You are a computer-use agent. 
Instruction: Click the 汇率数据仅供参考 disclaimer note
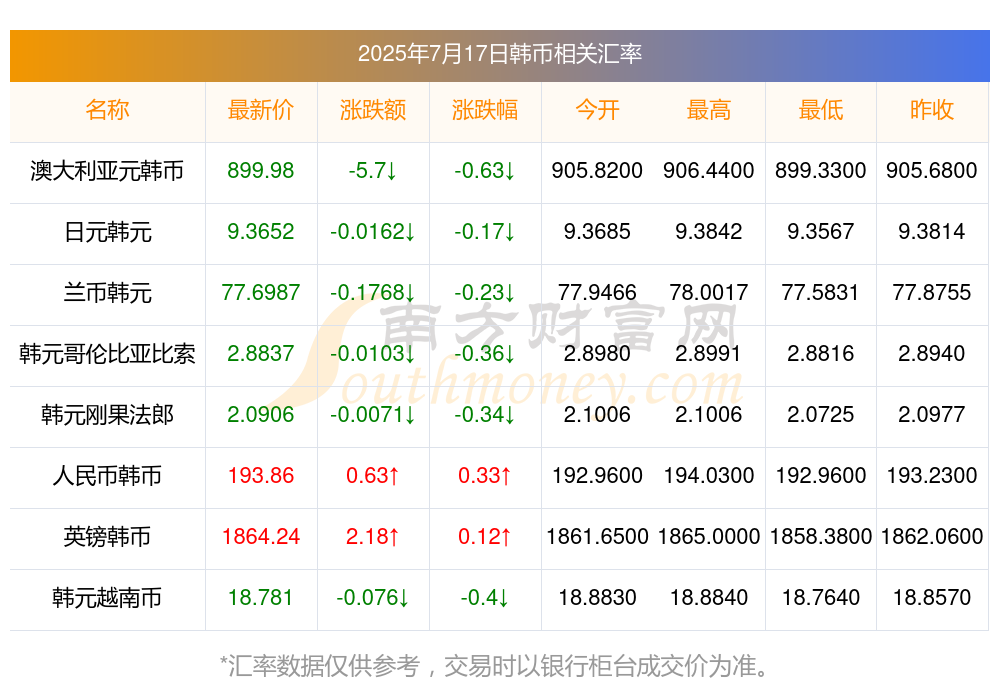[495, 666]
